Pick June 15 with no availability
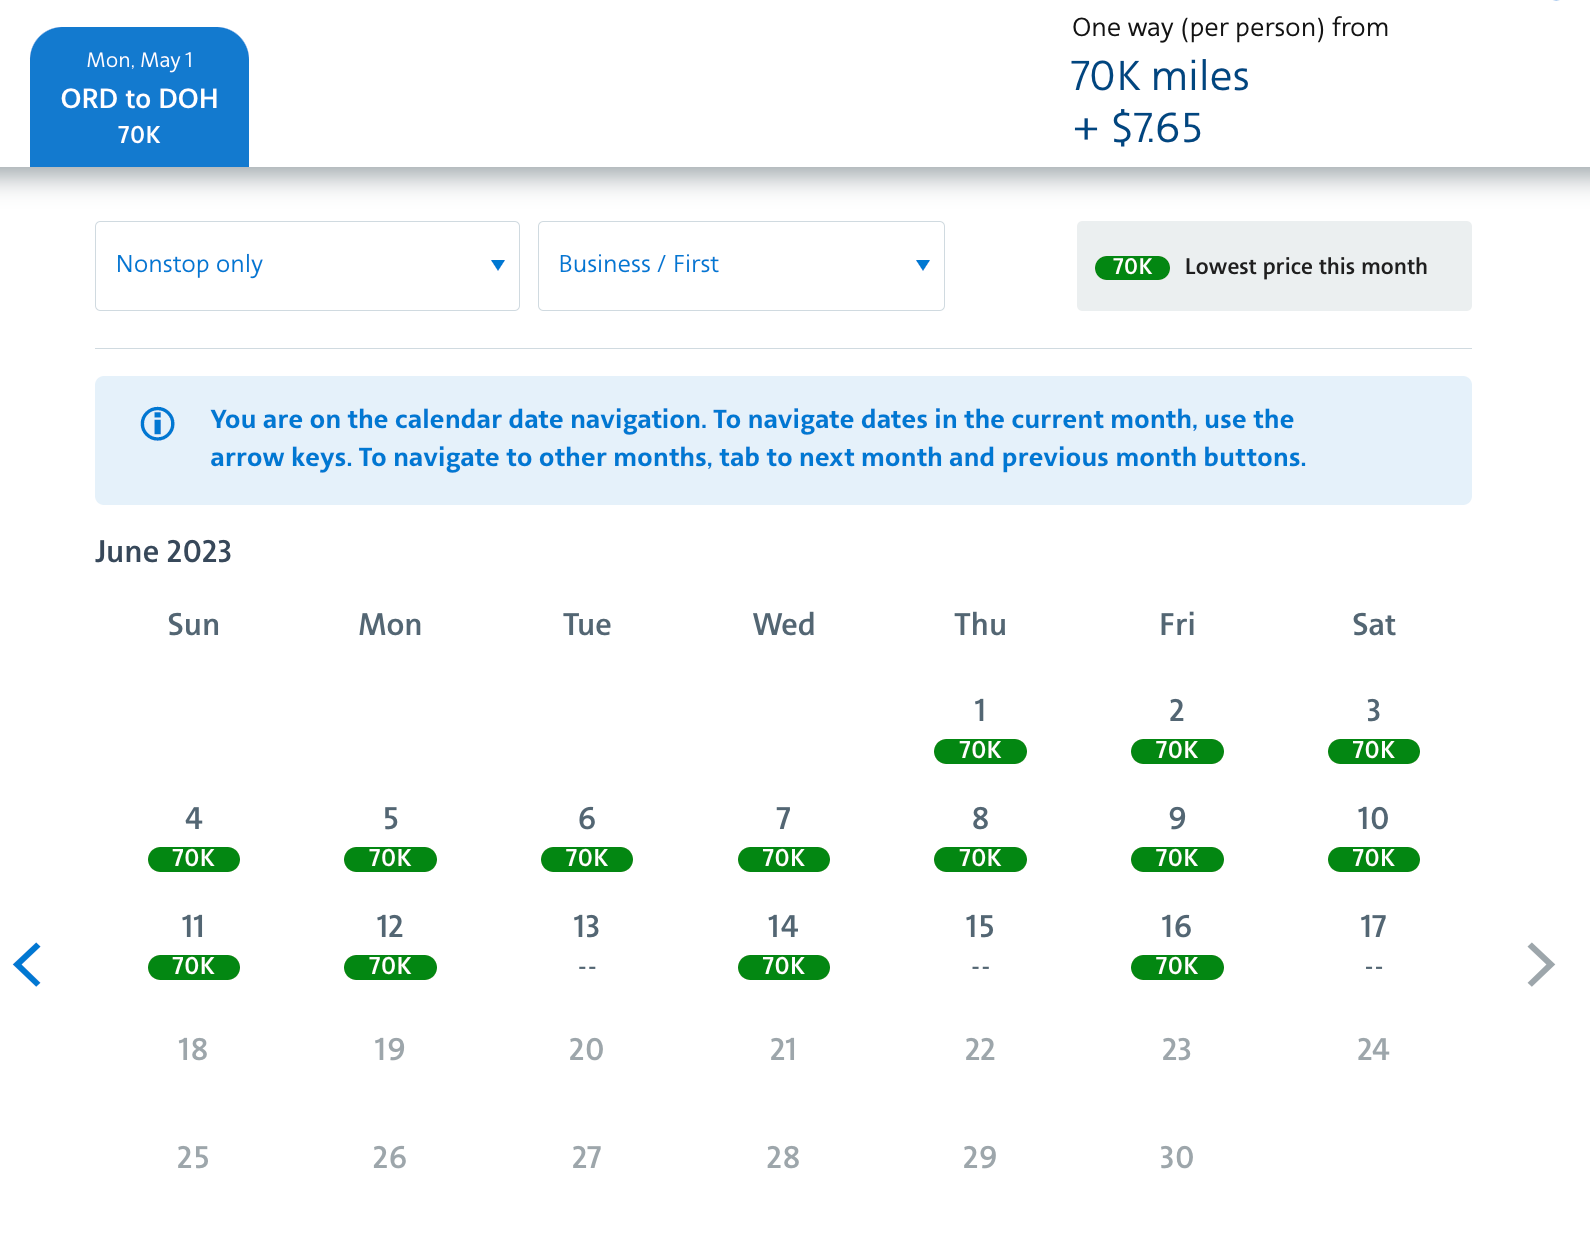 pos(980,944)
